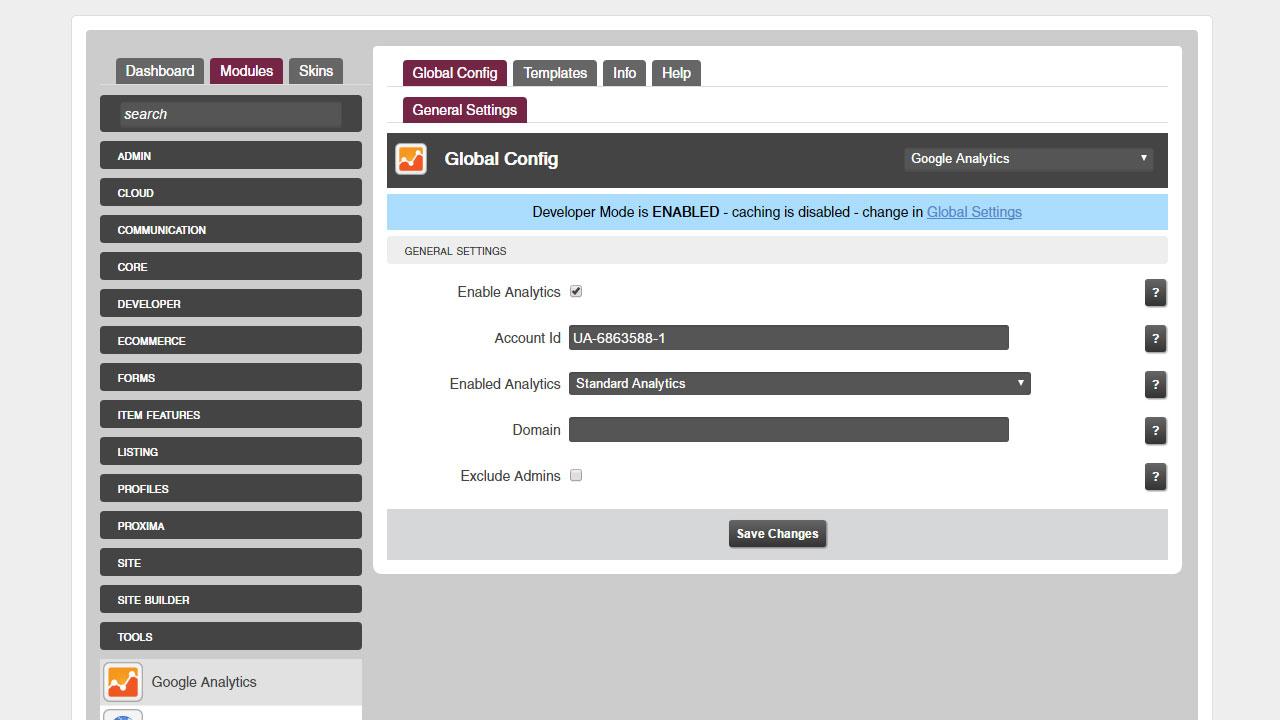Open the Google Analytics module dropdown
Image resolution: width=1280 pixels, height=720 pixels.
(1028, 159)
